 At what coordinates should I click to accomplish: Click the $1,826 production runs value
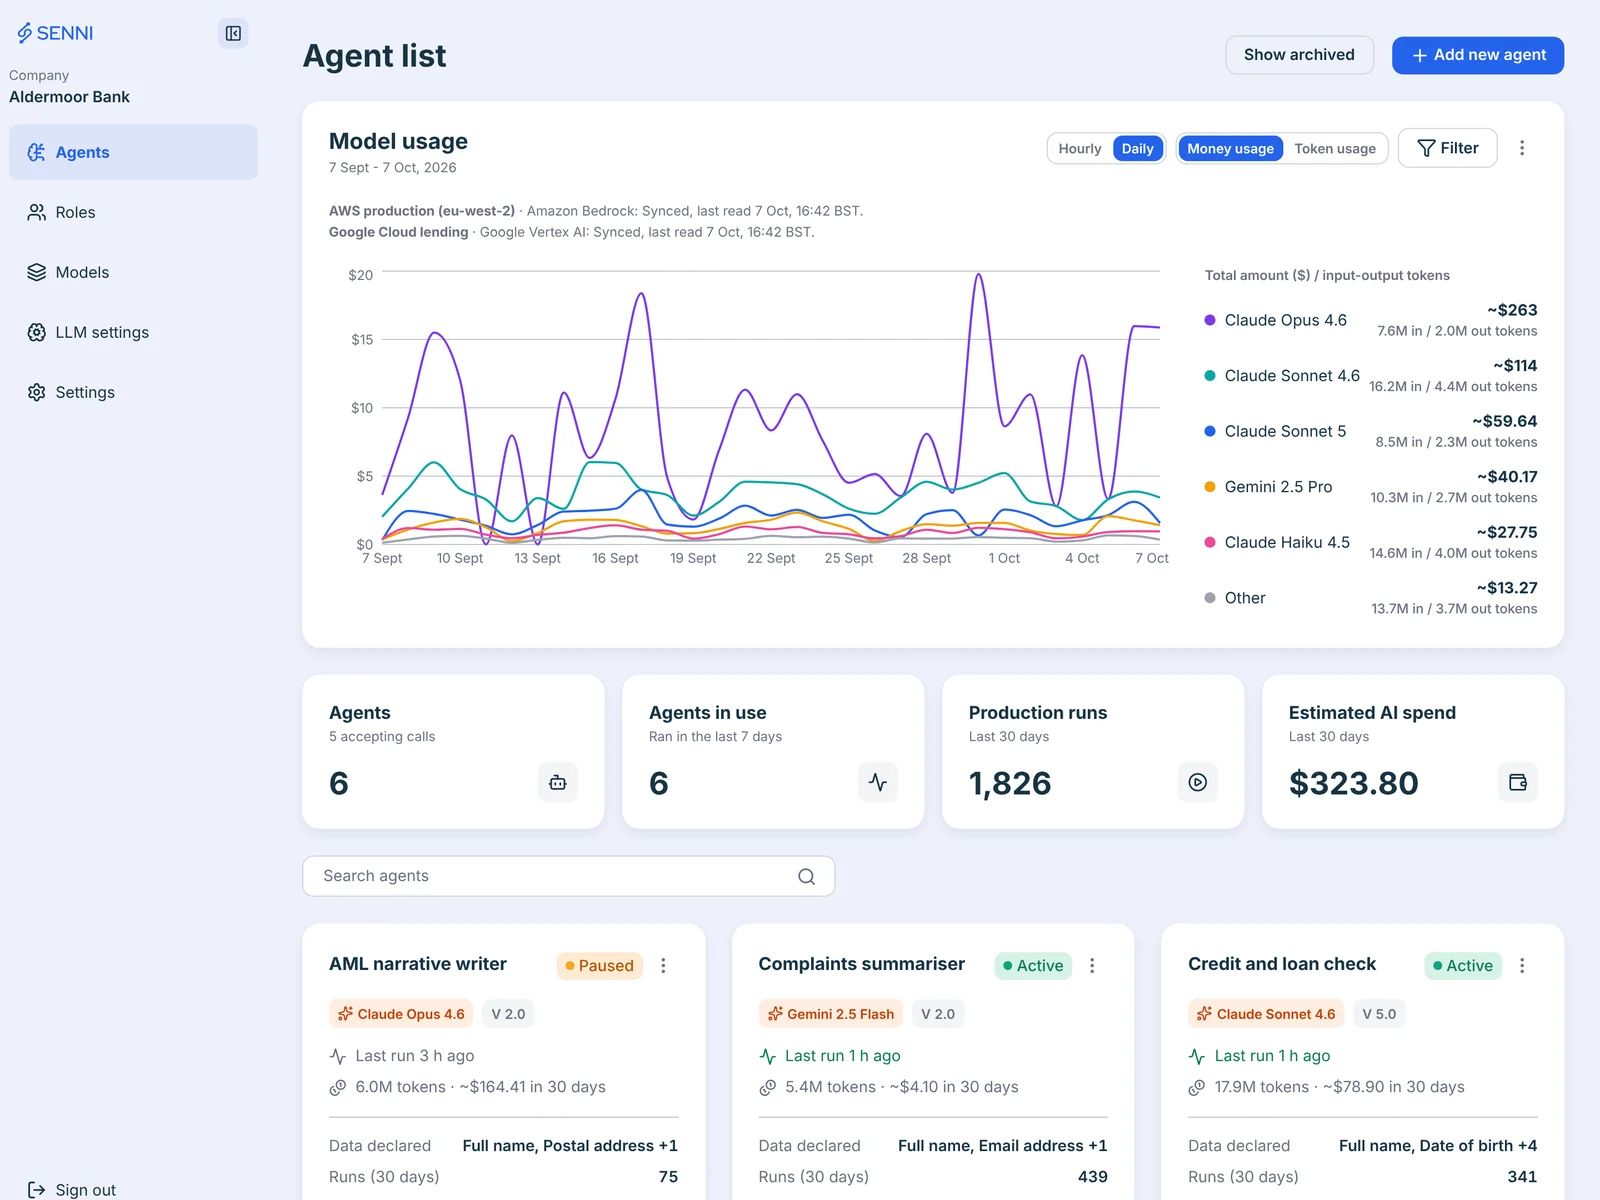(1010, 783)
